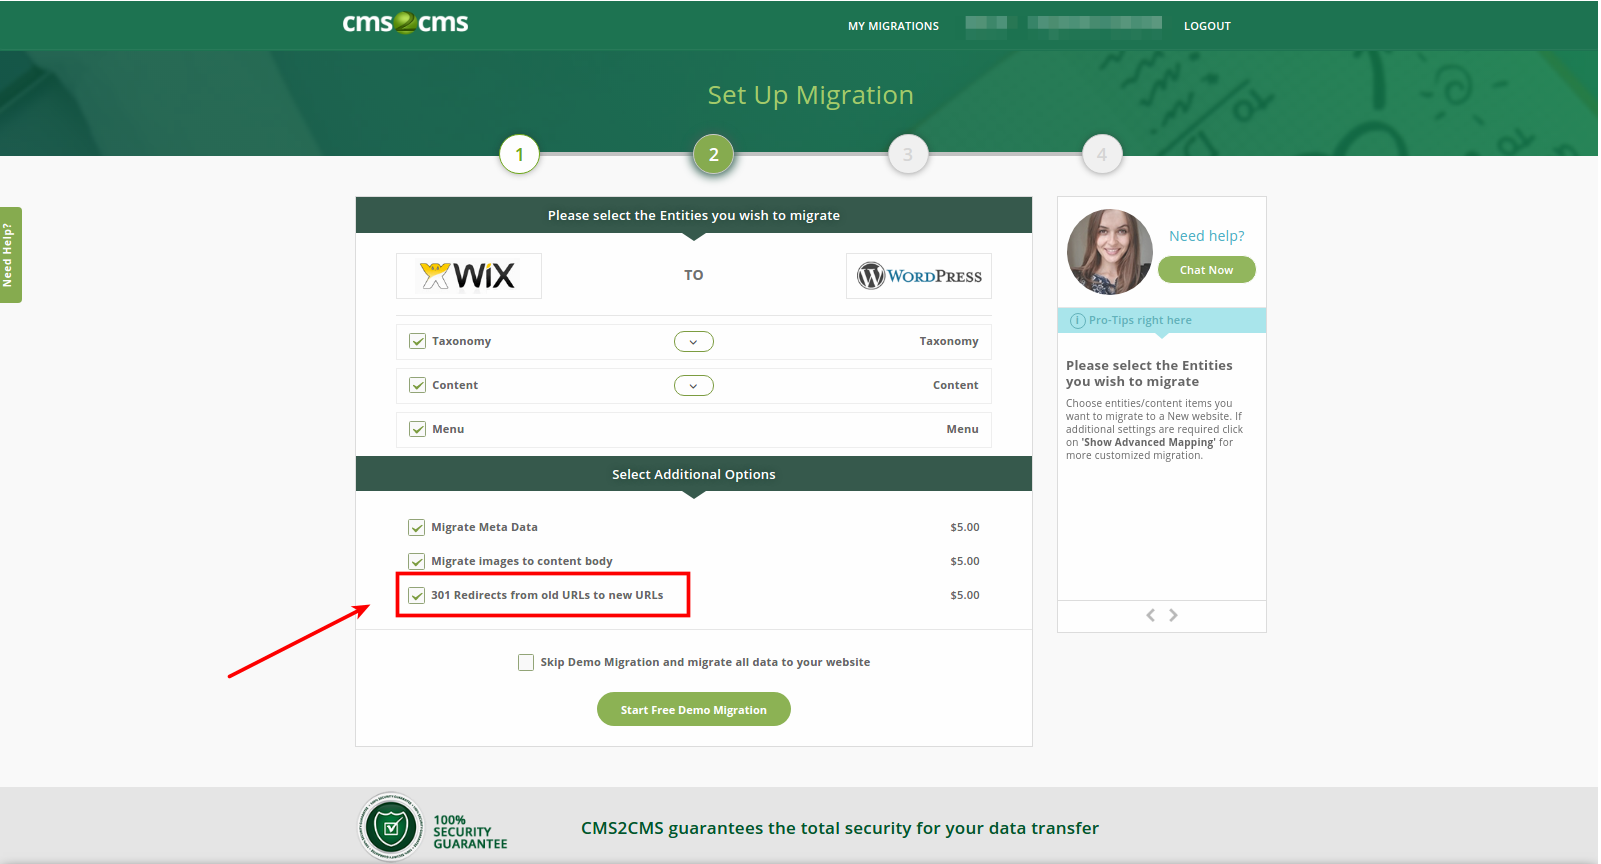Click 301 Redirects $5.00 price
This screenshot has width=1601, height=864.
[965, 596]
